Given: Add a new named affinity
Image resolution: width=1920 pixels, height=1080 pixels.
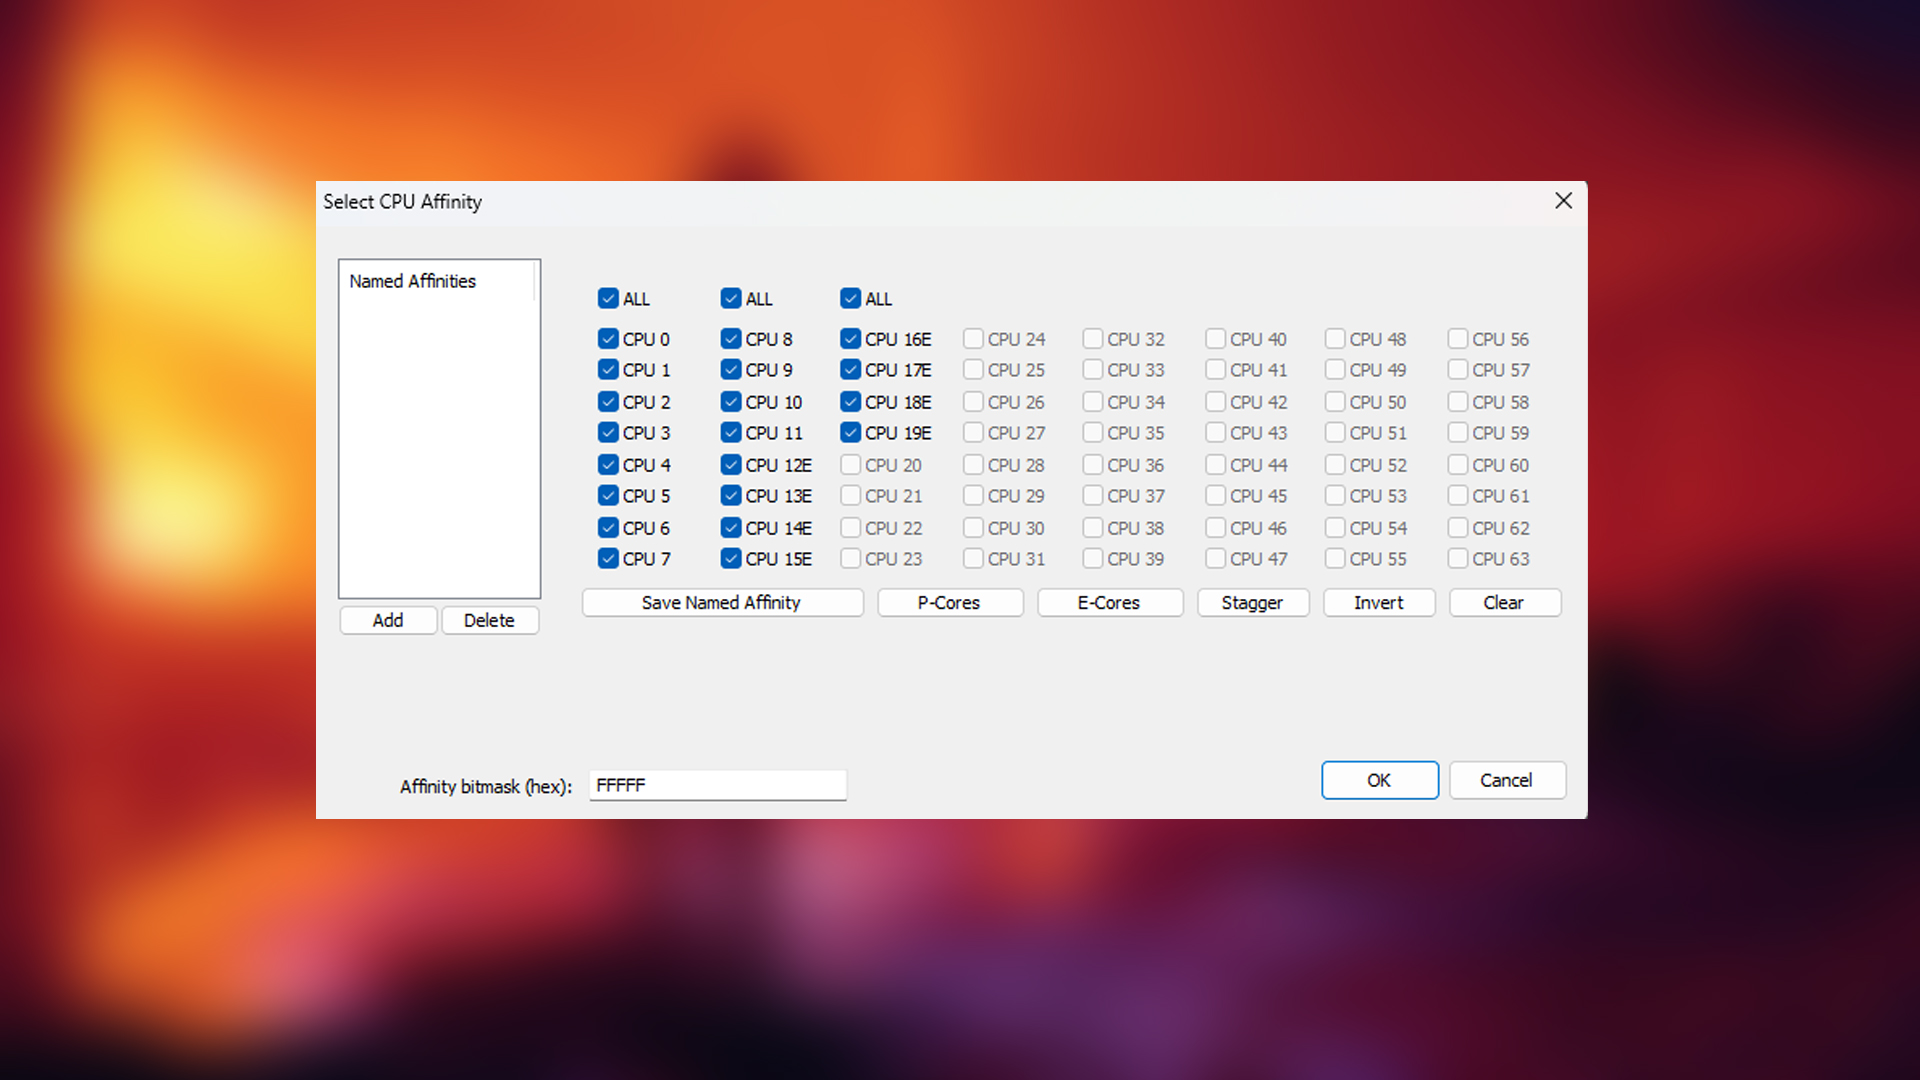Looking at the screenshot, I should click(x=388, y=620).
